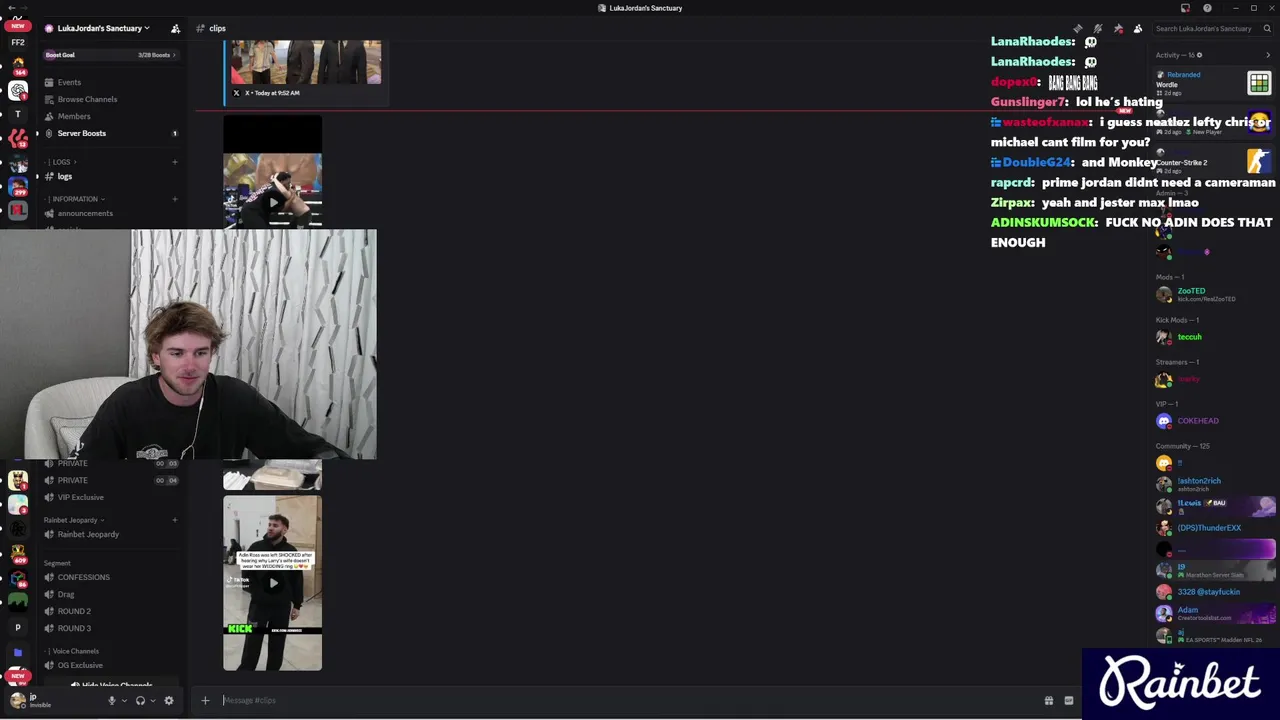Click the plus attachment button
The width and height of the screenshot is (1280, 720).
coord(205,700)
